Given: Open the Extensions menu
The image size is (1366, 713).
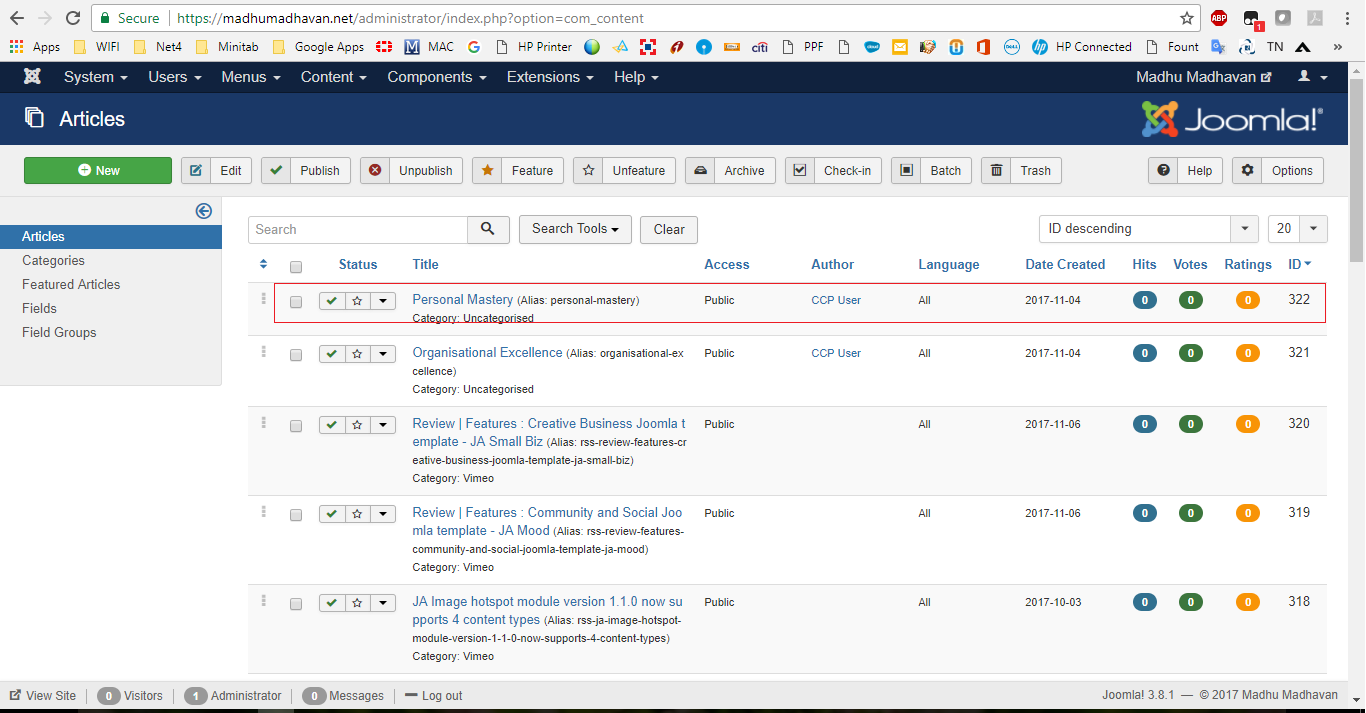Looking at the screenshot, I should coord(548,77).
